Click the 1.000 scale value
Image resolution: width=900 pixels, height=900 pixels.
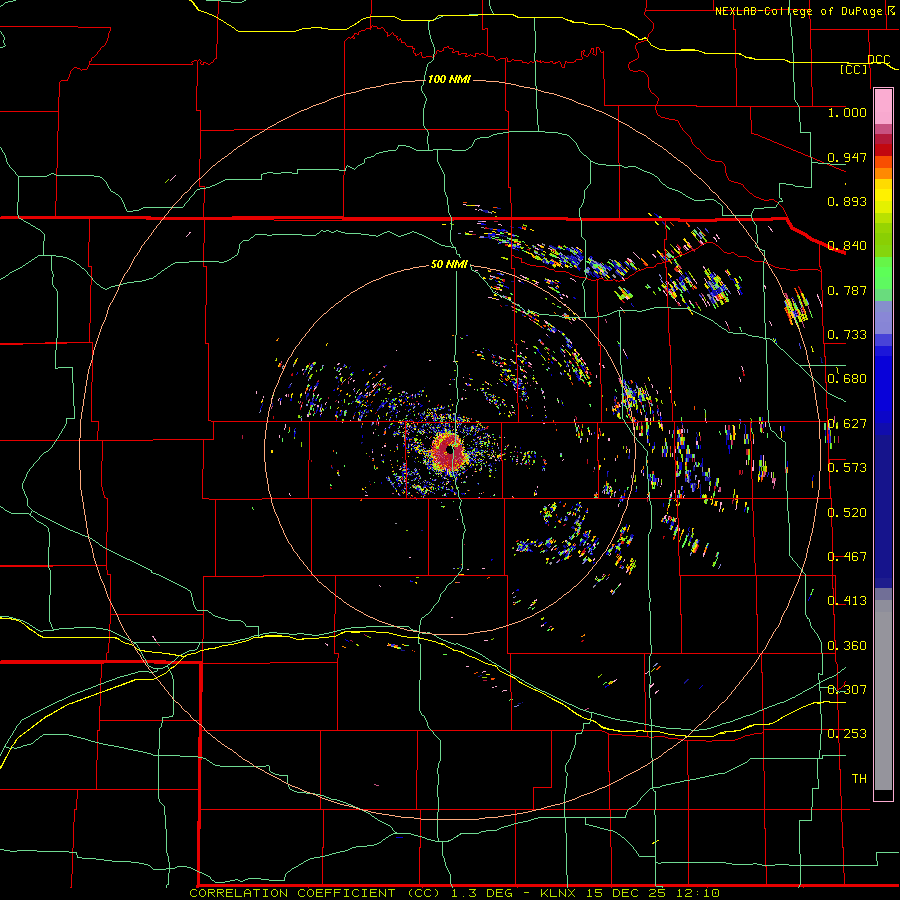tap(847, 112)
